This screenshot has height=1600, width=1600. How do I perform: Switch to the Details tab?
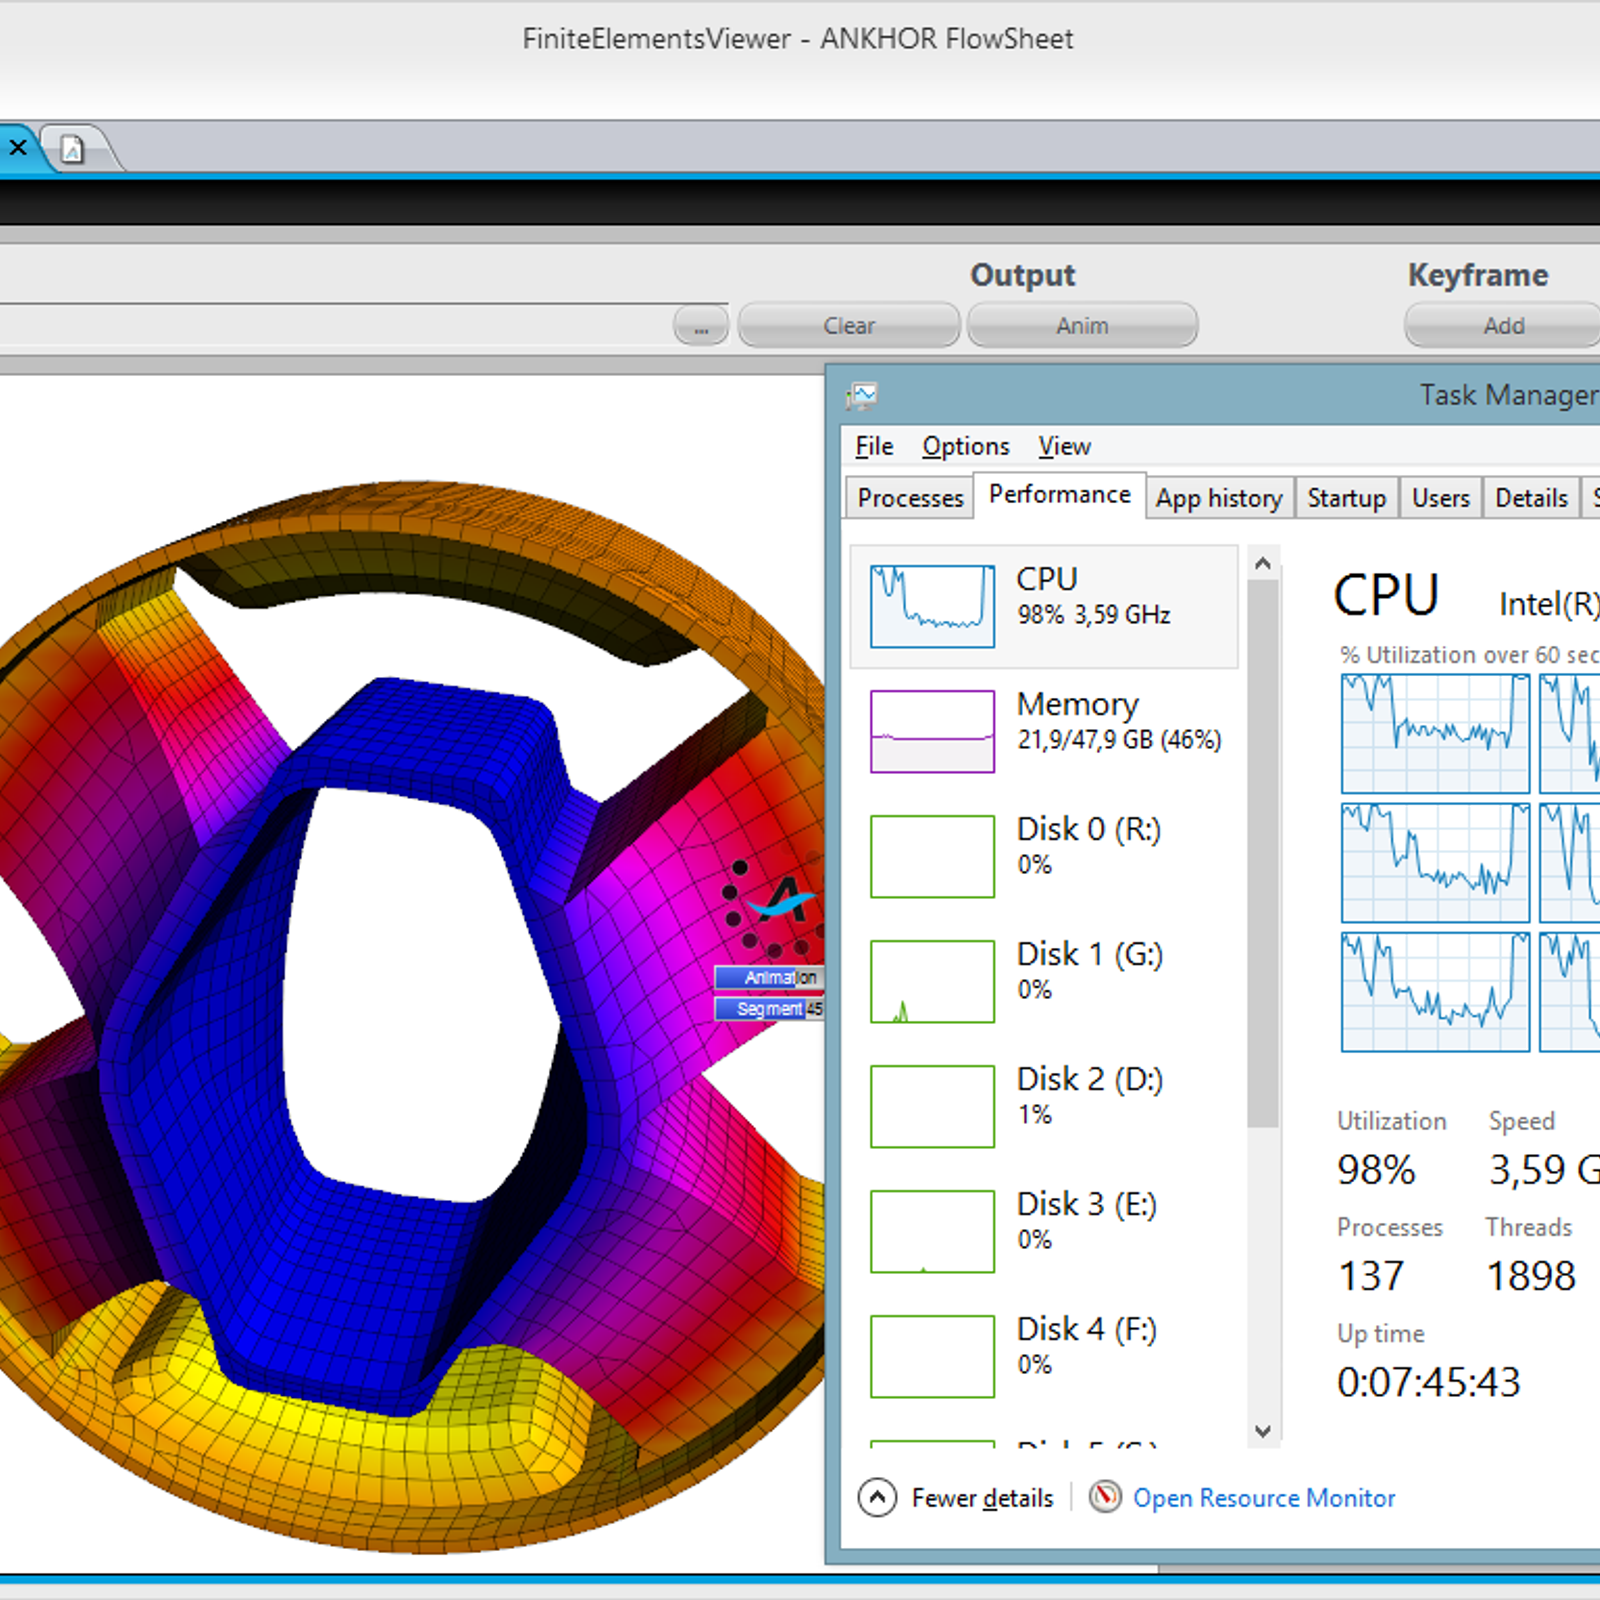pyautogui.click(x=1531, y=497)
